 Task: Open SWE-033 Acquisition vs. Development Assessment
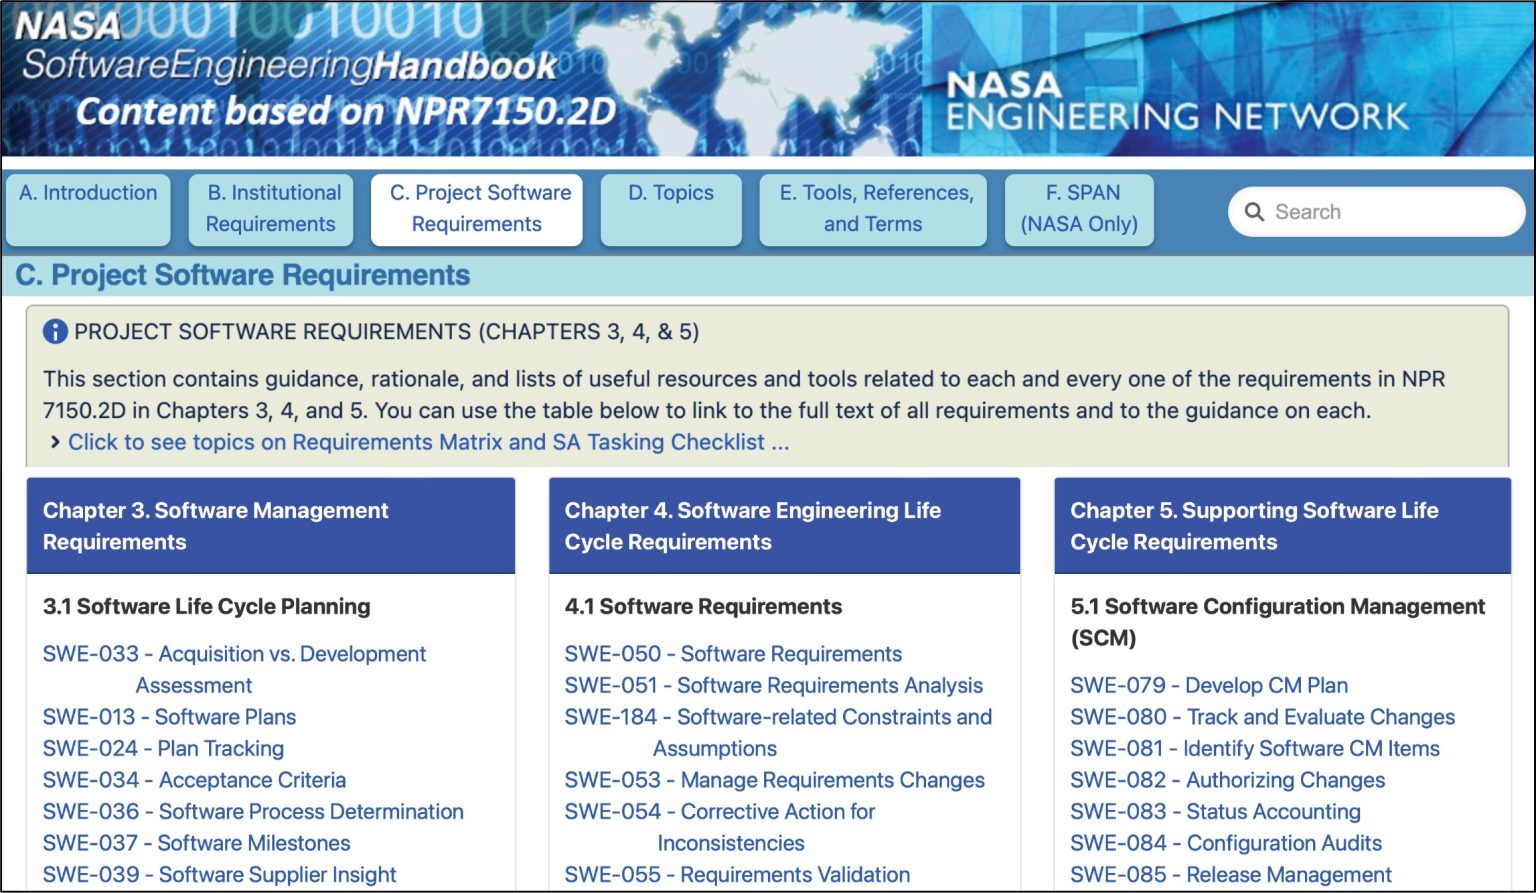(x=234, y=653)
